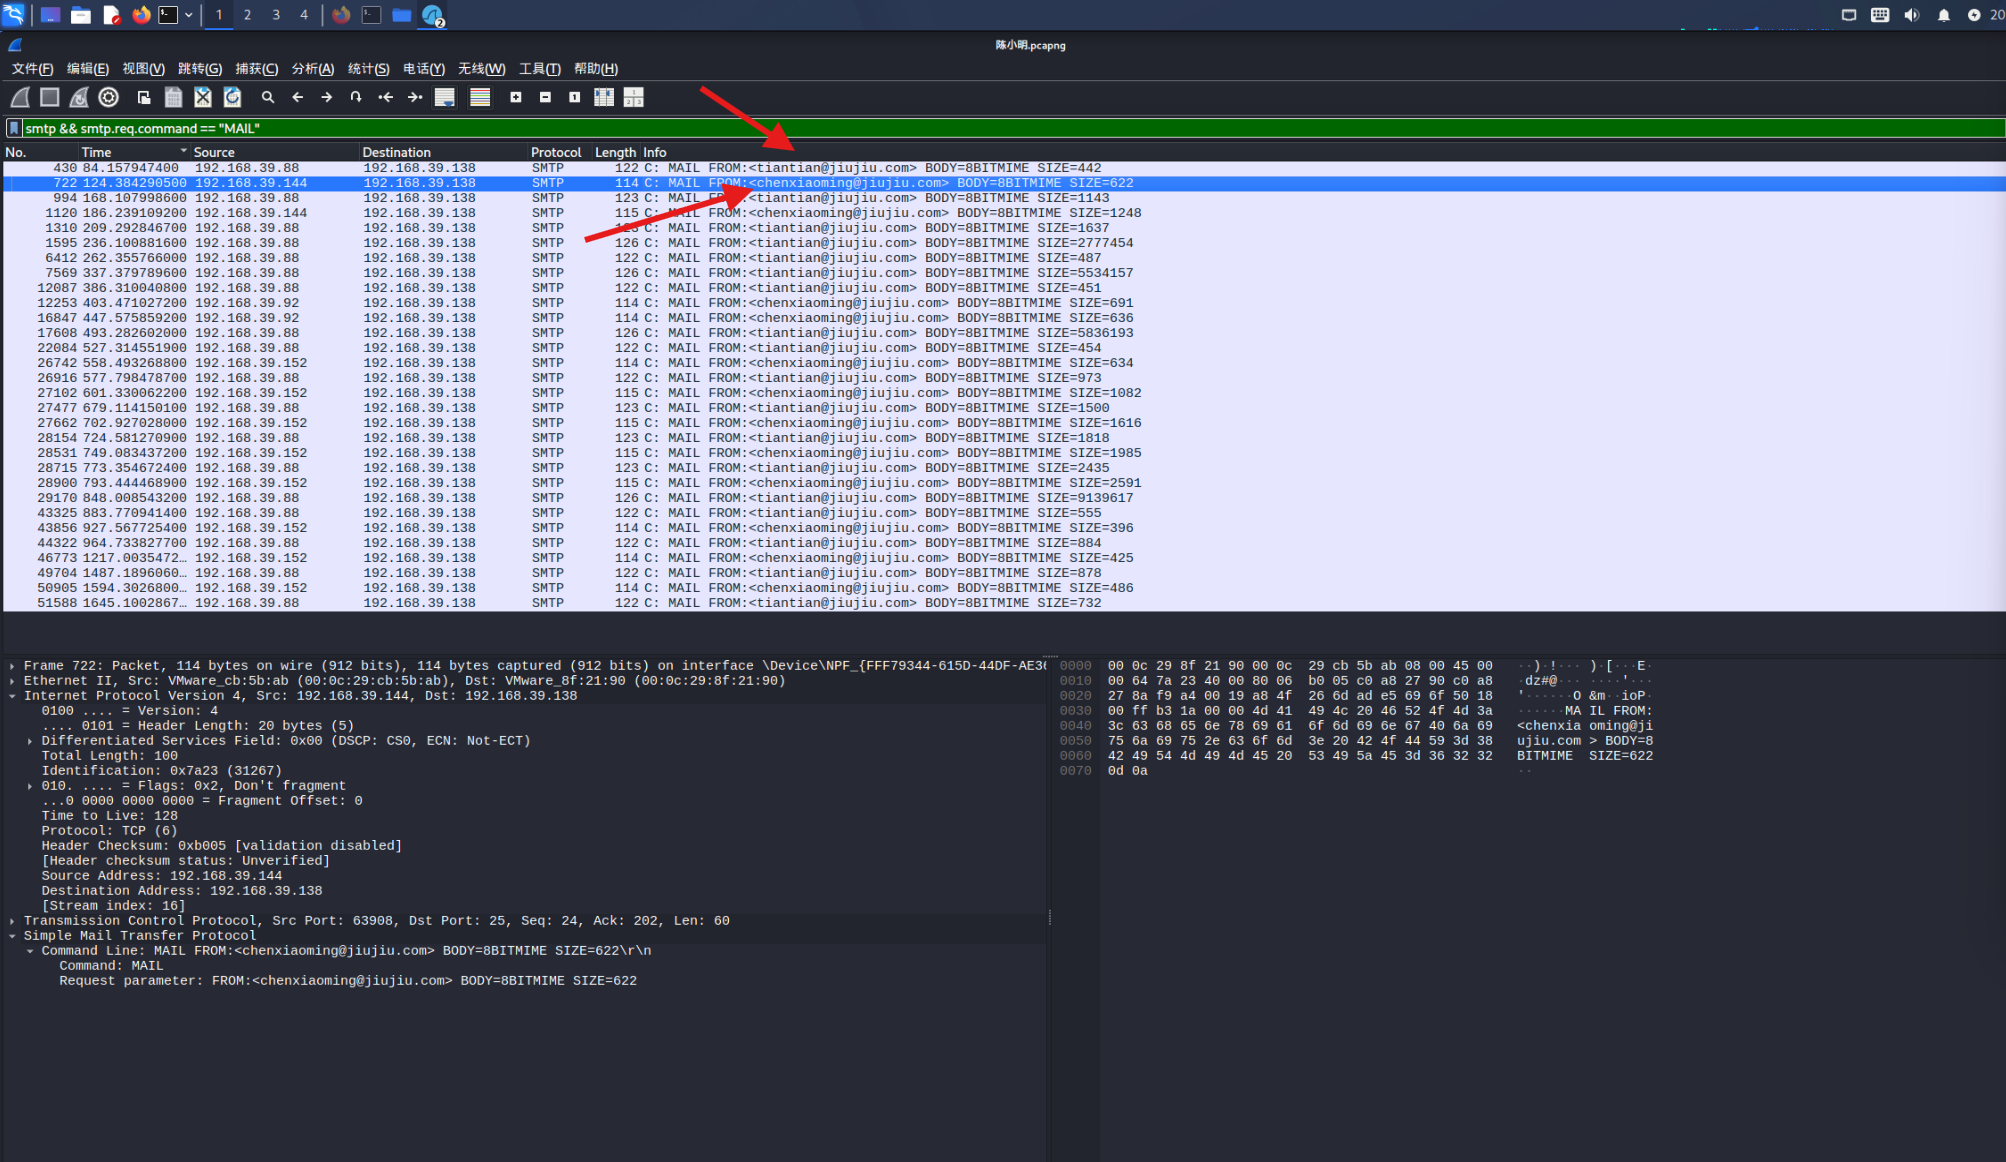Go to the previous packet in history

coord(297,97)
